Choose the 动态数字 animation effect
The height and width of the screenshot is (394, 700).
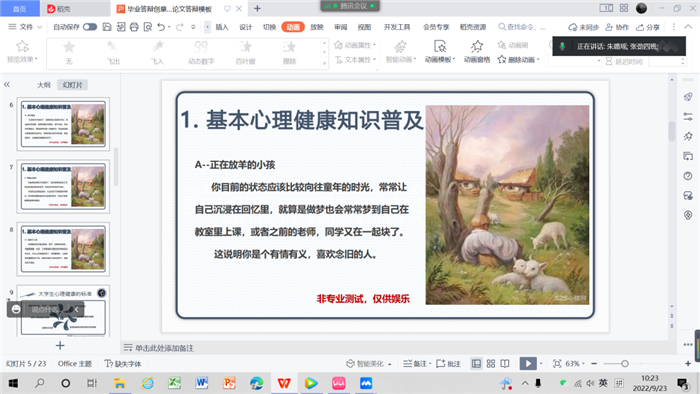click(x=201, y=53)
